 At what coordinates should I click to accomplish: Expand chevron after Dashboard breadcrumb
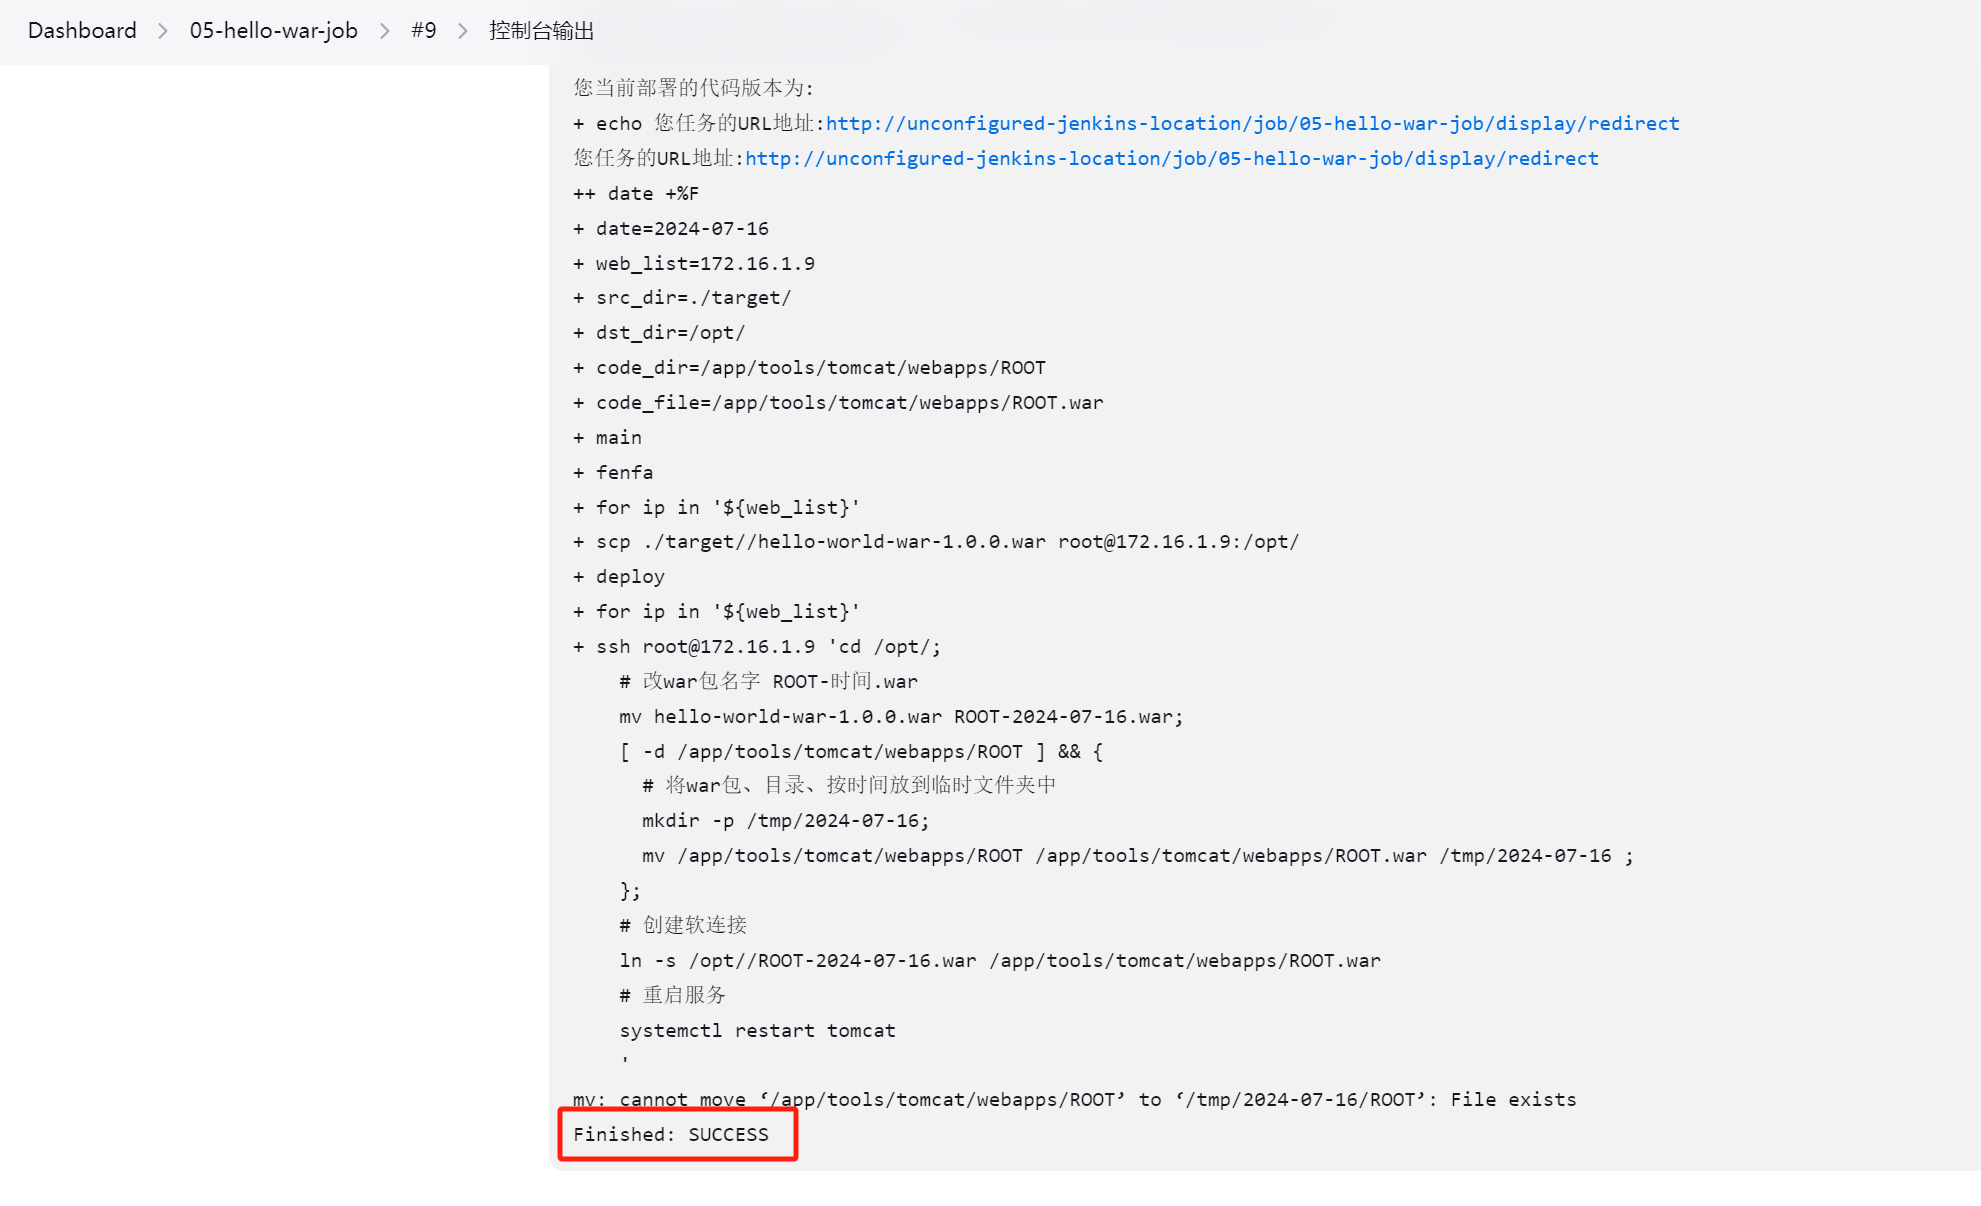coord(163,31)
